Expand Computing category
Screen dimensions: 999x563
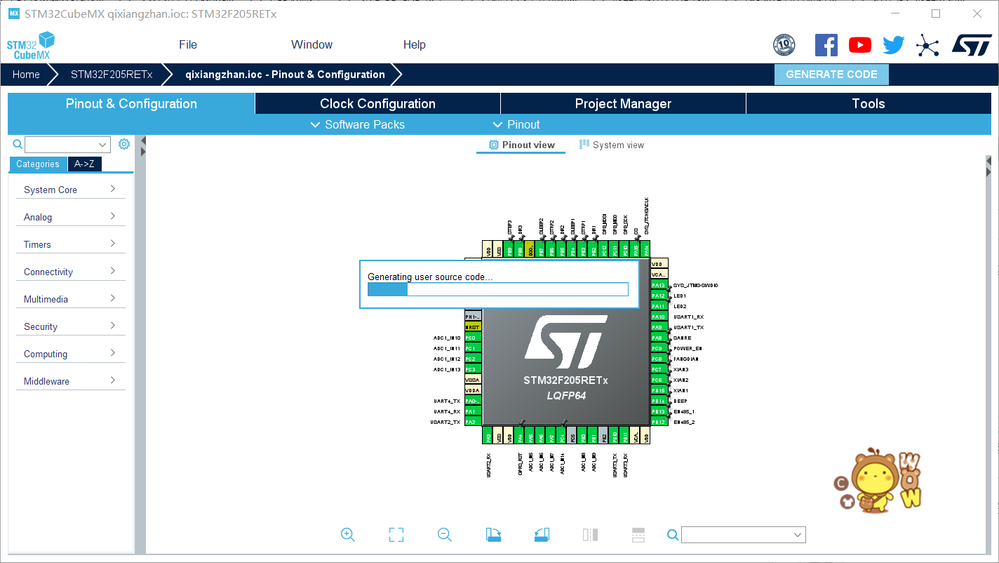(x=70, y=353)
